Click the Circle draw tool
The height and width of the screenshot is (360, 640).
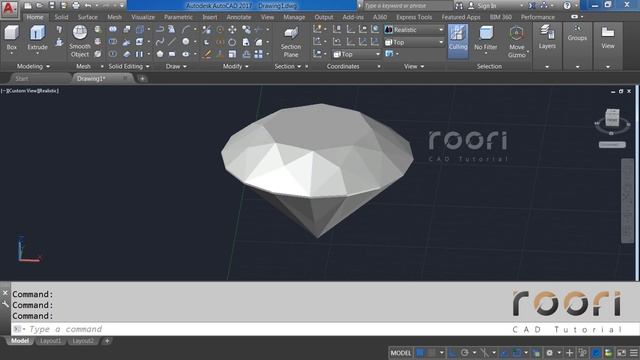pos(186,42)
